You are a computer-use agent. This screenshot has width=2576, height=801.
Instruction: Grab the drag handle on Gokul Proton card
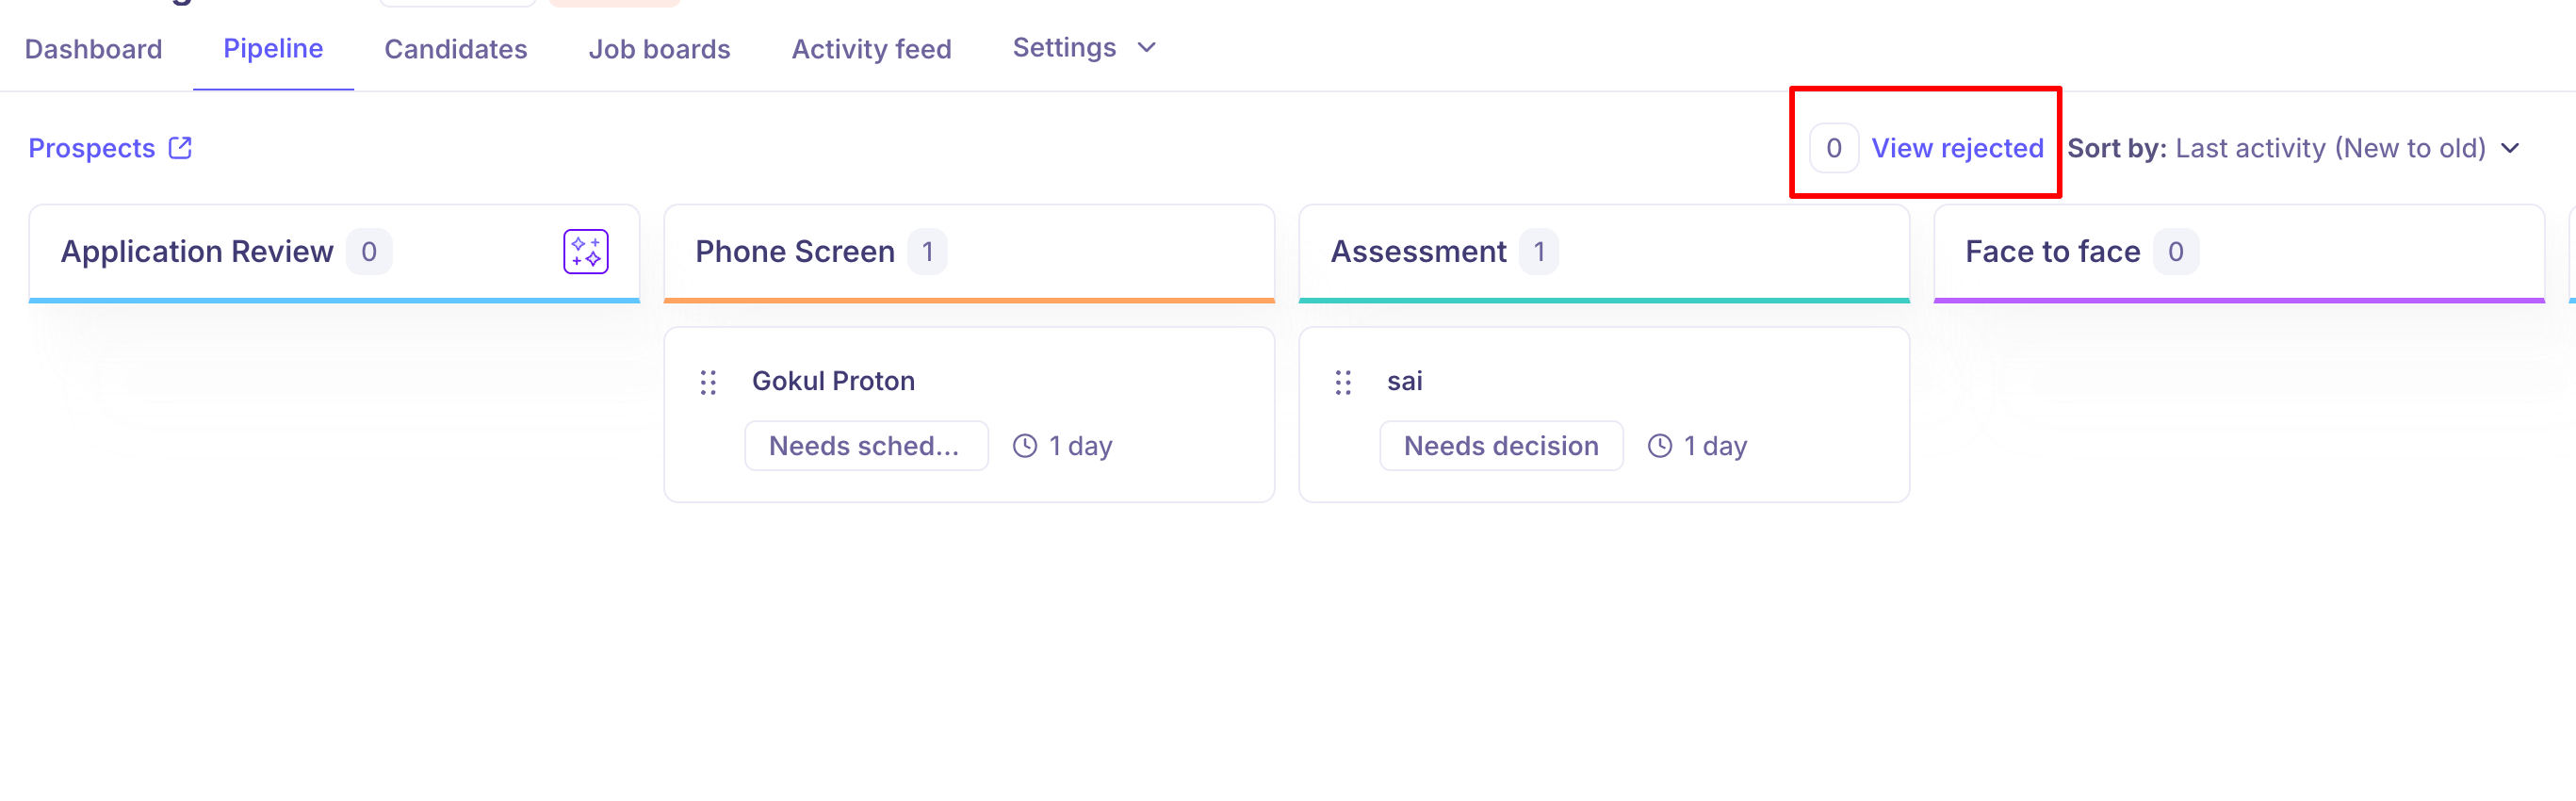708,382
